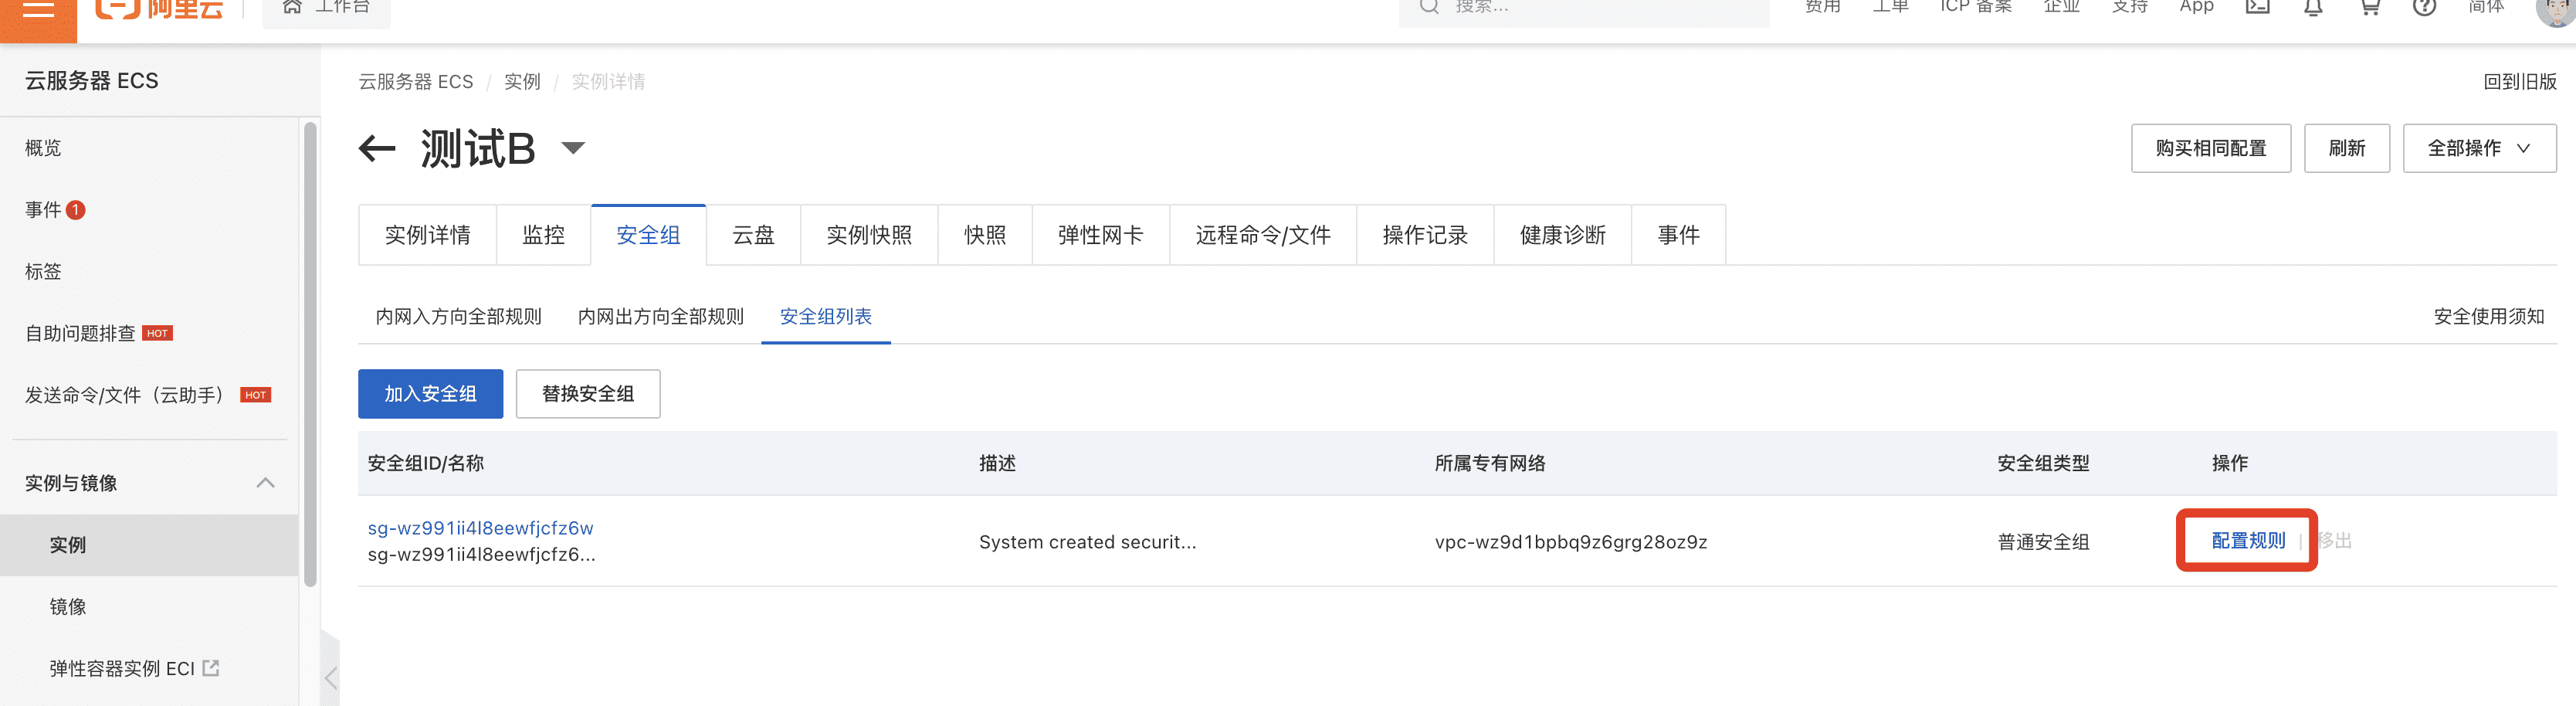
Task: Click the 工作台 home icon
Action: coord(292,8)
